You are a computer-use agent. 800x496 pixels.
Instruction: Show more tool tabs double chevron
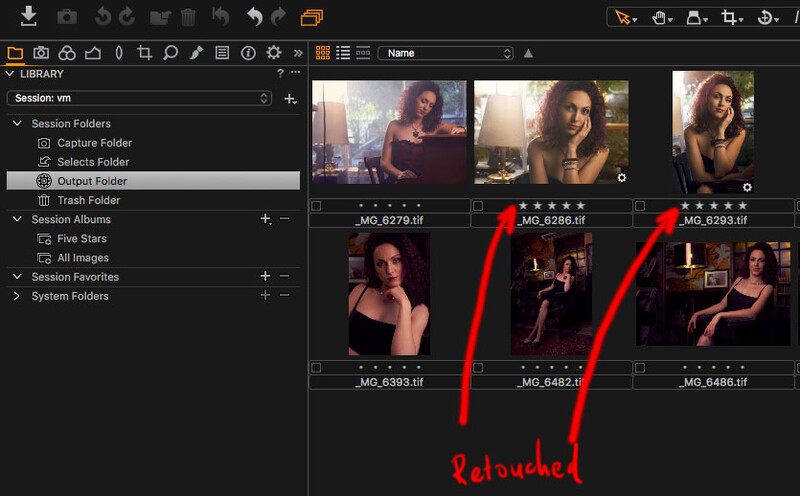click(298, 53)
